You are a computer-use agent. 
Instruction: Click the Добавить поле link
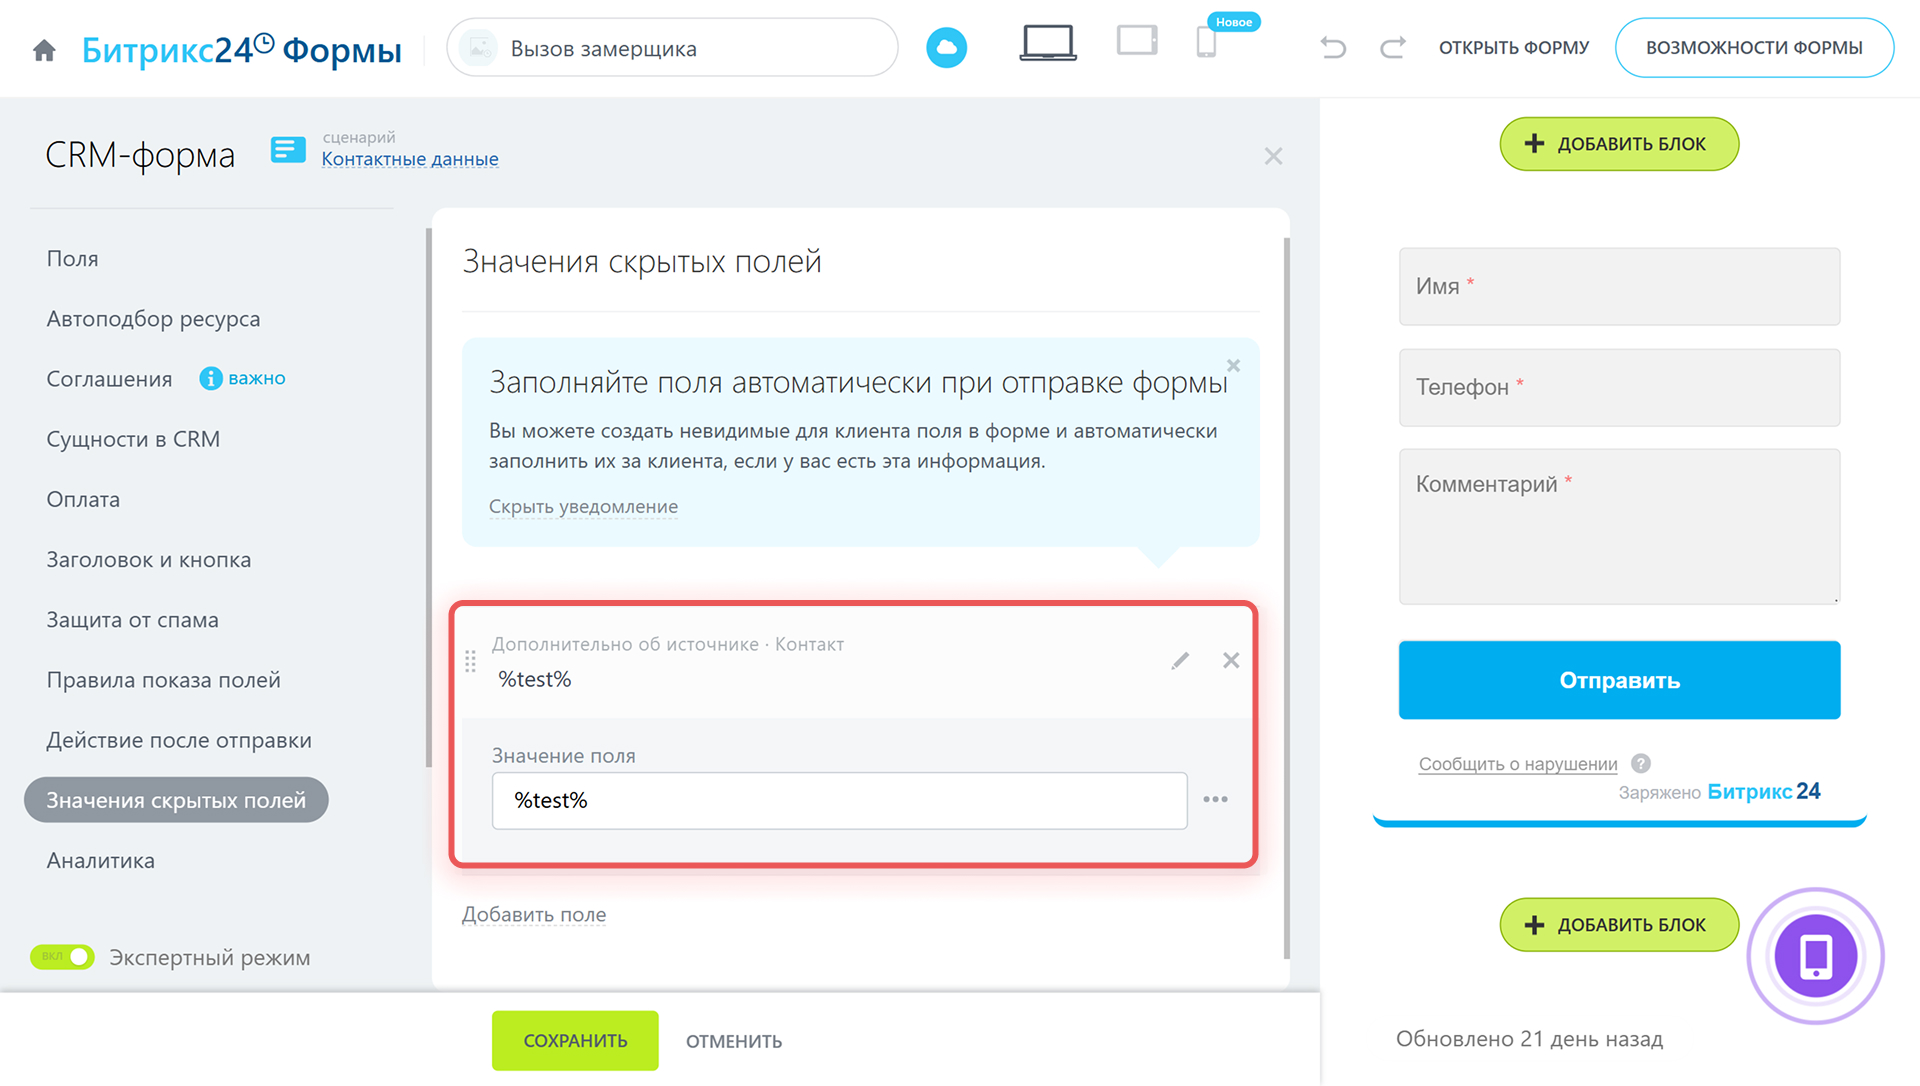[x=533, y=914]
